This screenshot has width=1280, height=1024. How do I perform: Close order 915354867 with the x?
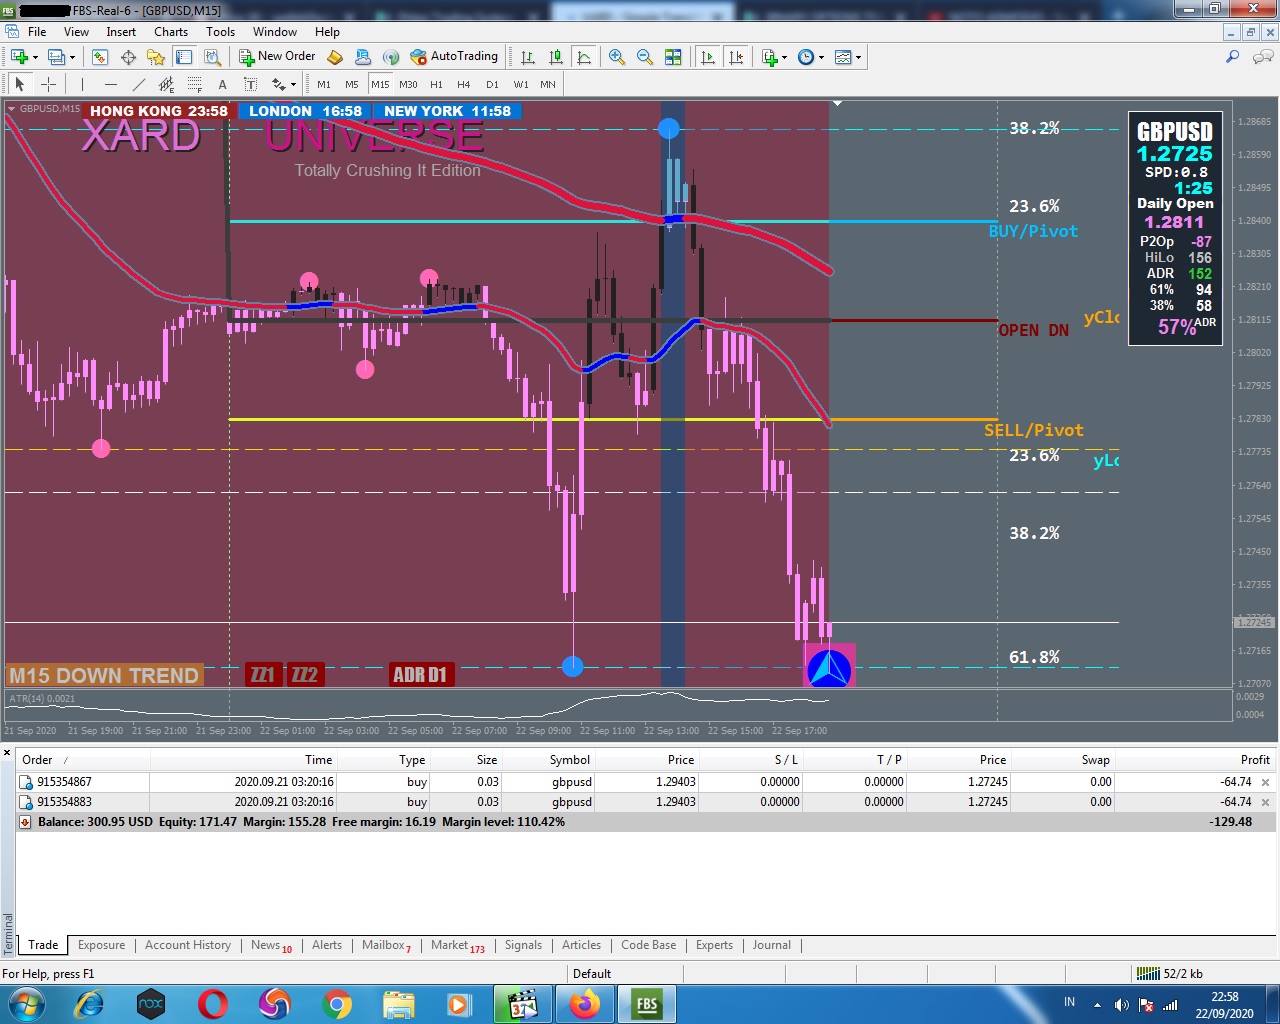(x=1266, y=782)
